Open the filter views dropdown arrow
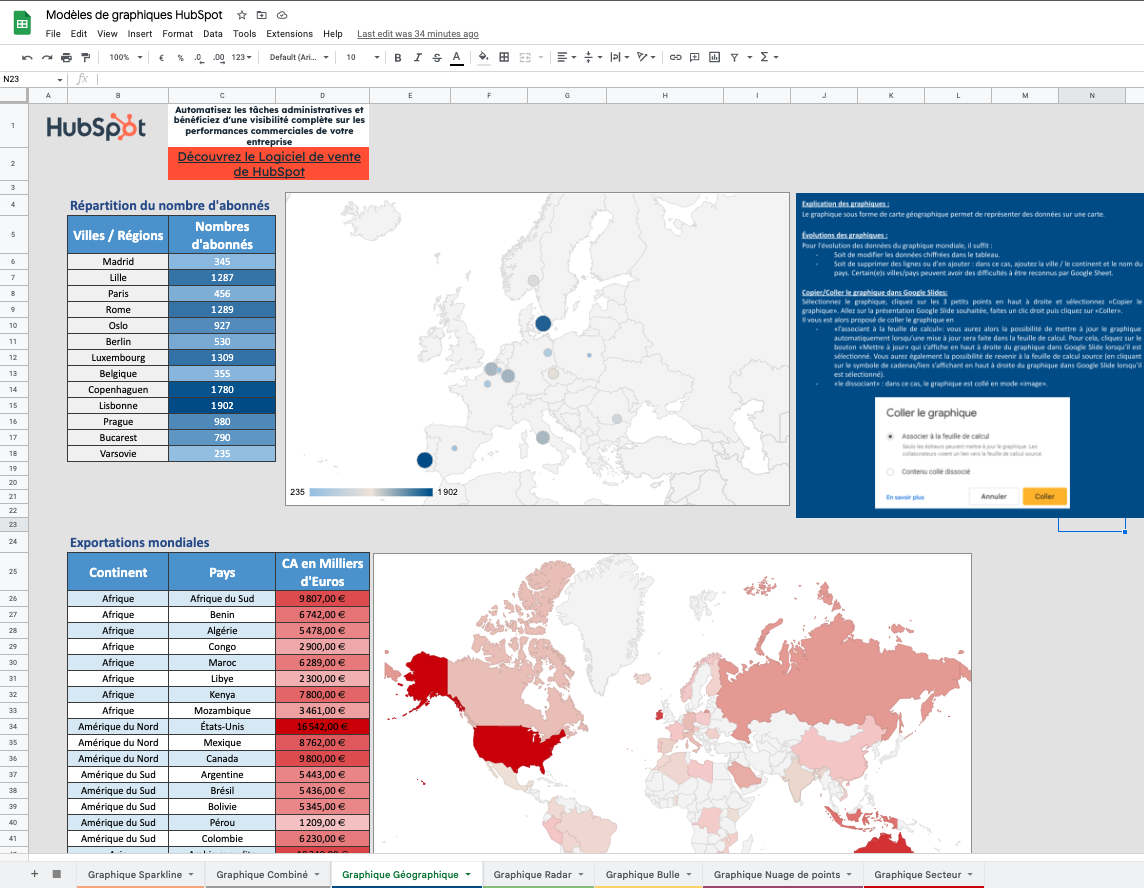 pos(749,58)
